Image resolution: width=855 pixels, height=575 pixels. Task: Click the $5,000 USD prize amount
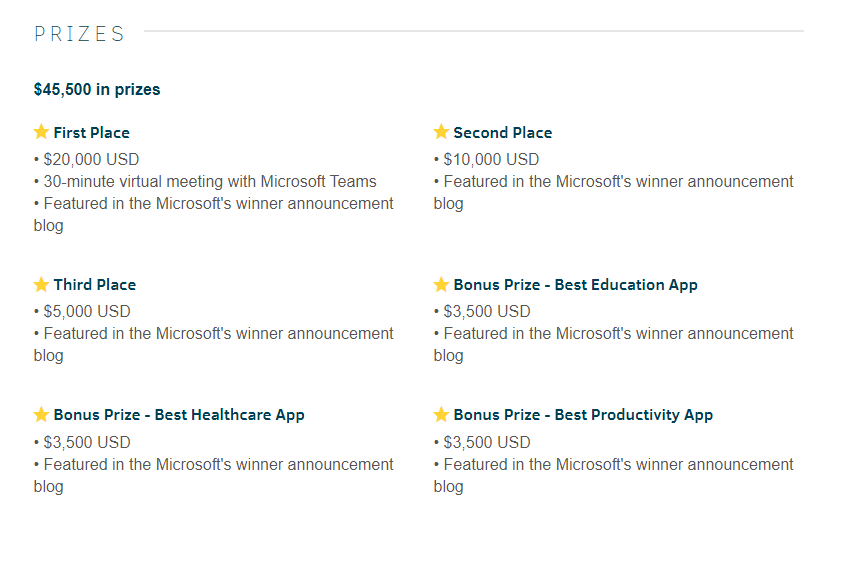(87, 311)
